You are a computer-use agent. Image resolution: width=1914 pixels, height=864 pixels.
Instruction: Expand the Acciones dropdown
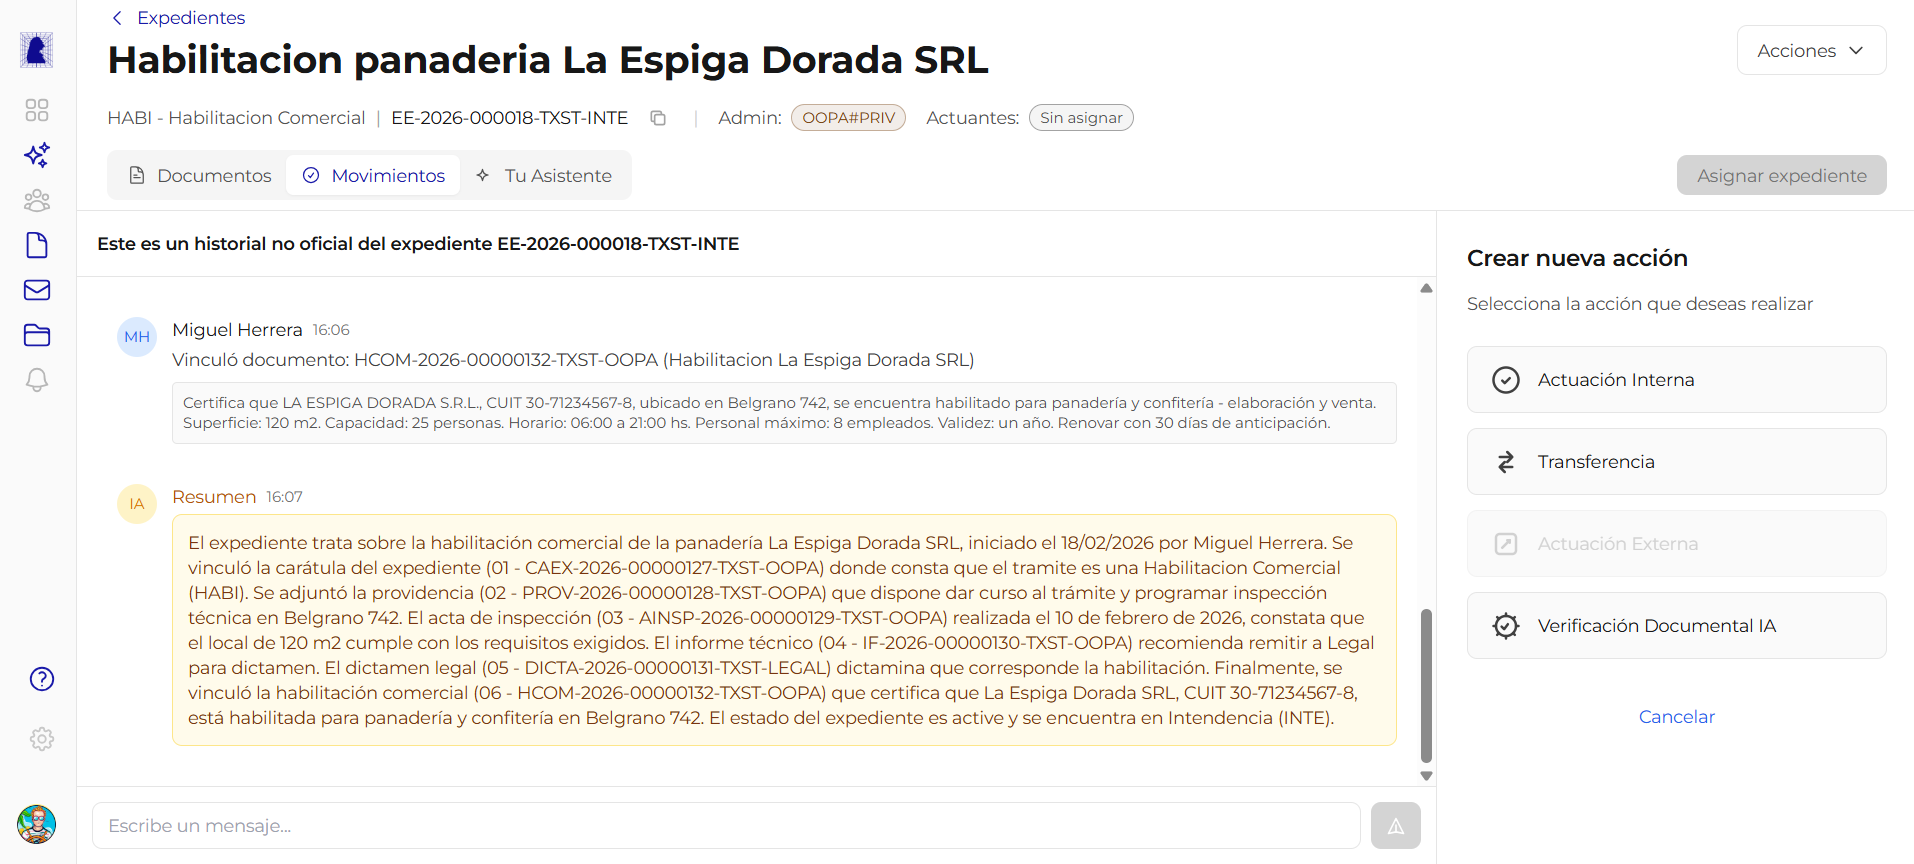1811,51
